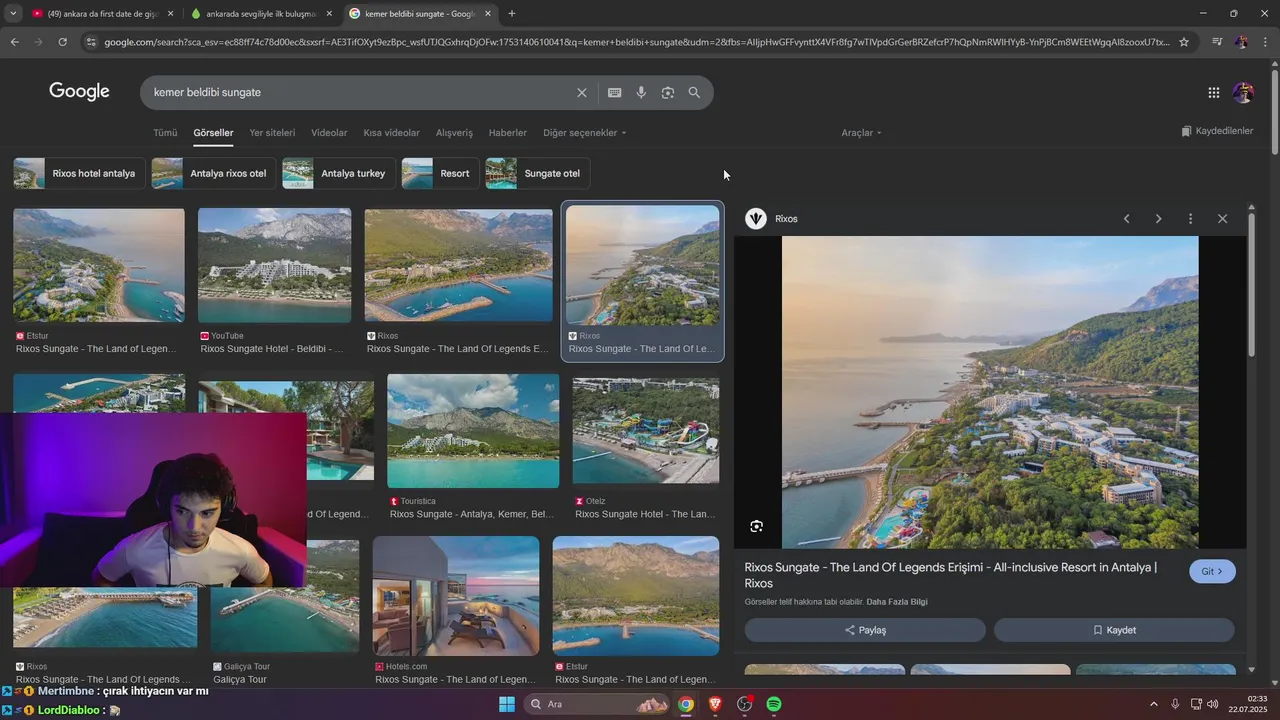Open Spotify from the taskbar
The image size is (1280, 720).
pyautogui.click(x=774, y=704)
